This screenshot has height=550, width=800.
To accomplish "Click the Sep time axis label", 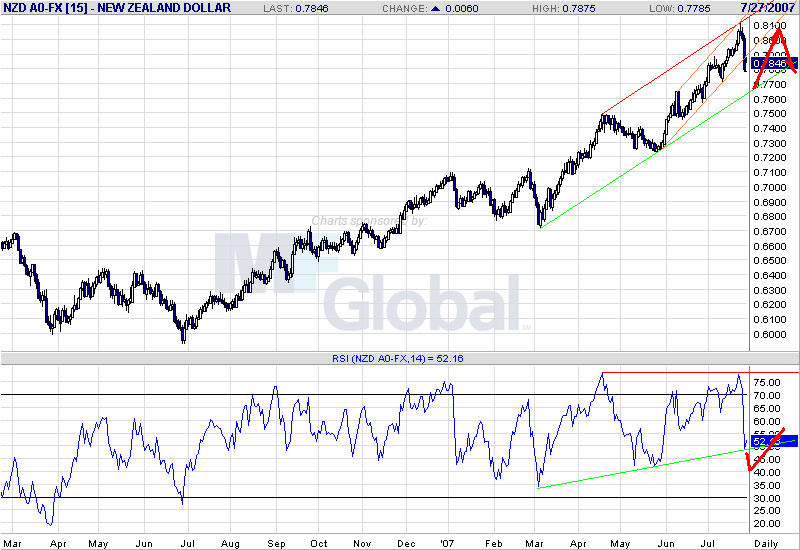I will [x=276, y=544].
